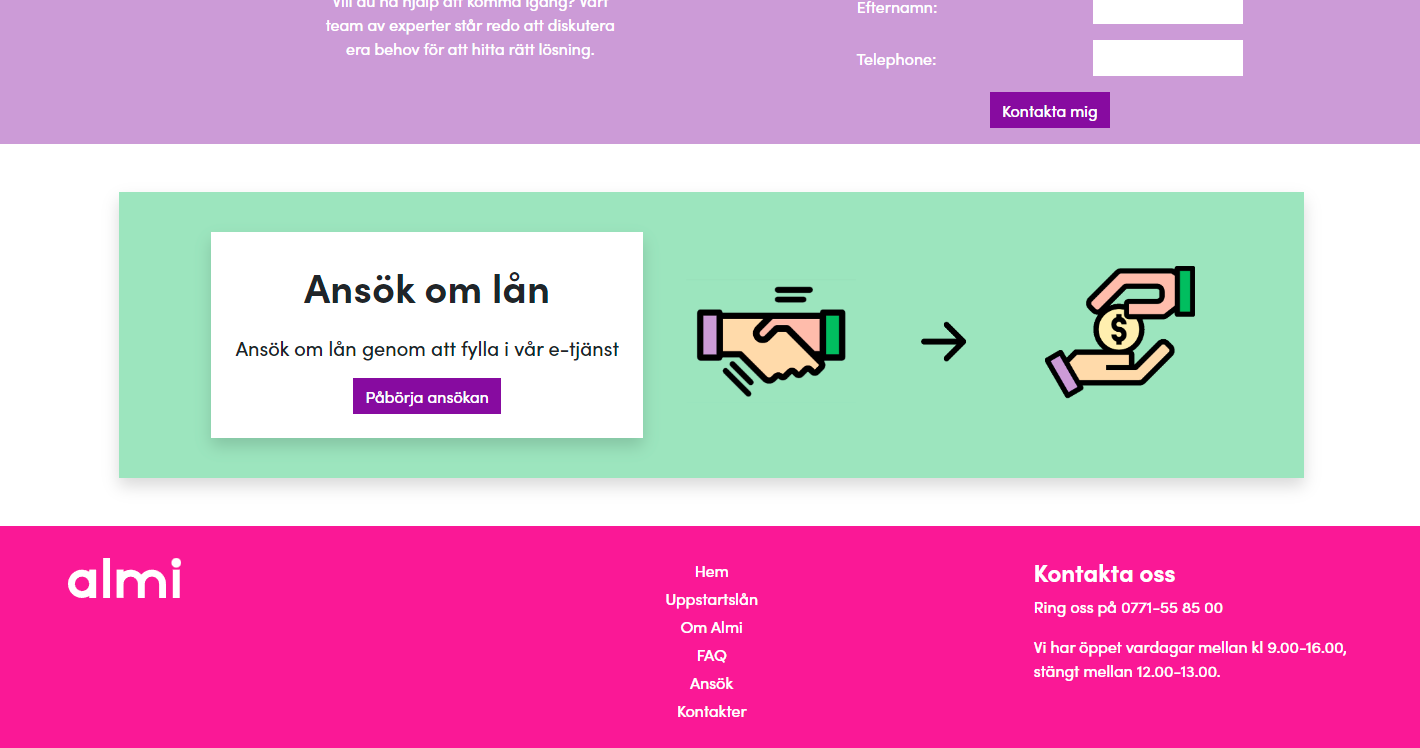Click the Kontakta oss heading
The image size is (1420, 748).
[x=1104, y=574]
